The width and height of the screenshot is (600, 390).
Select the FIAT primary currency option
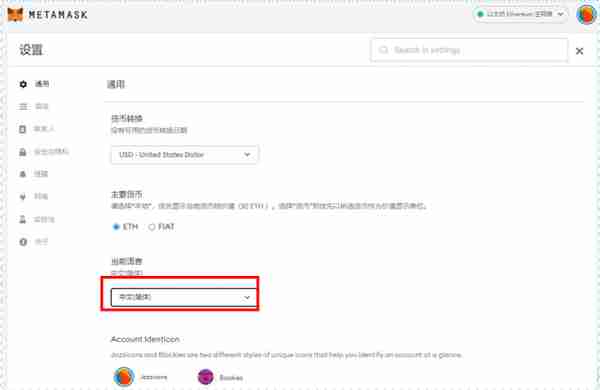coord(152,227)
